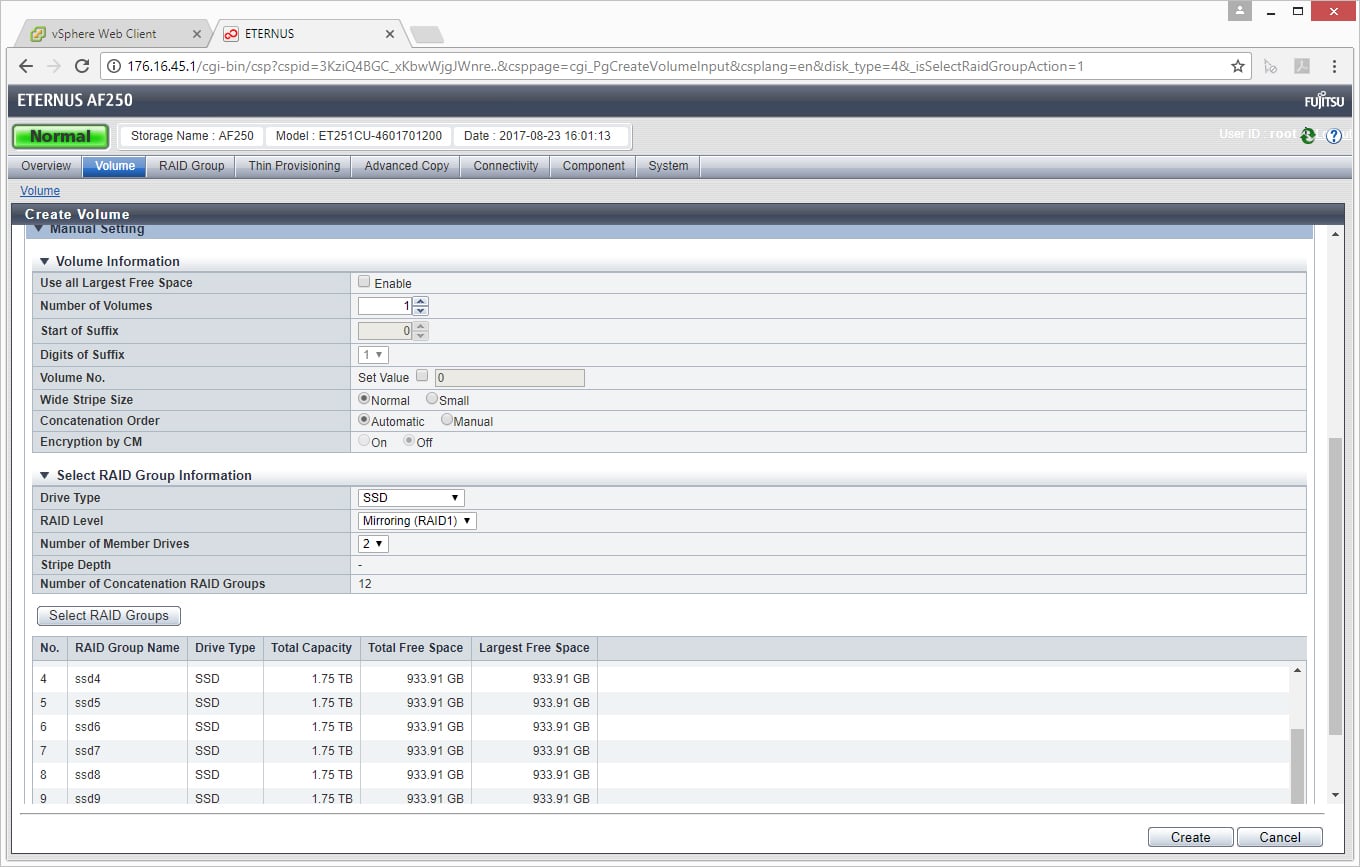
Task: Click the Fujitsu logo
Action: [1324, 101]
